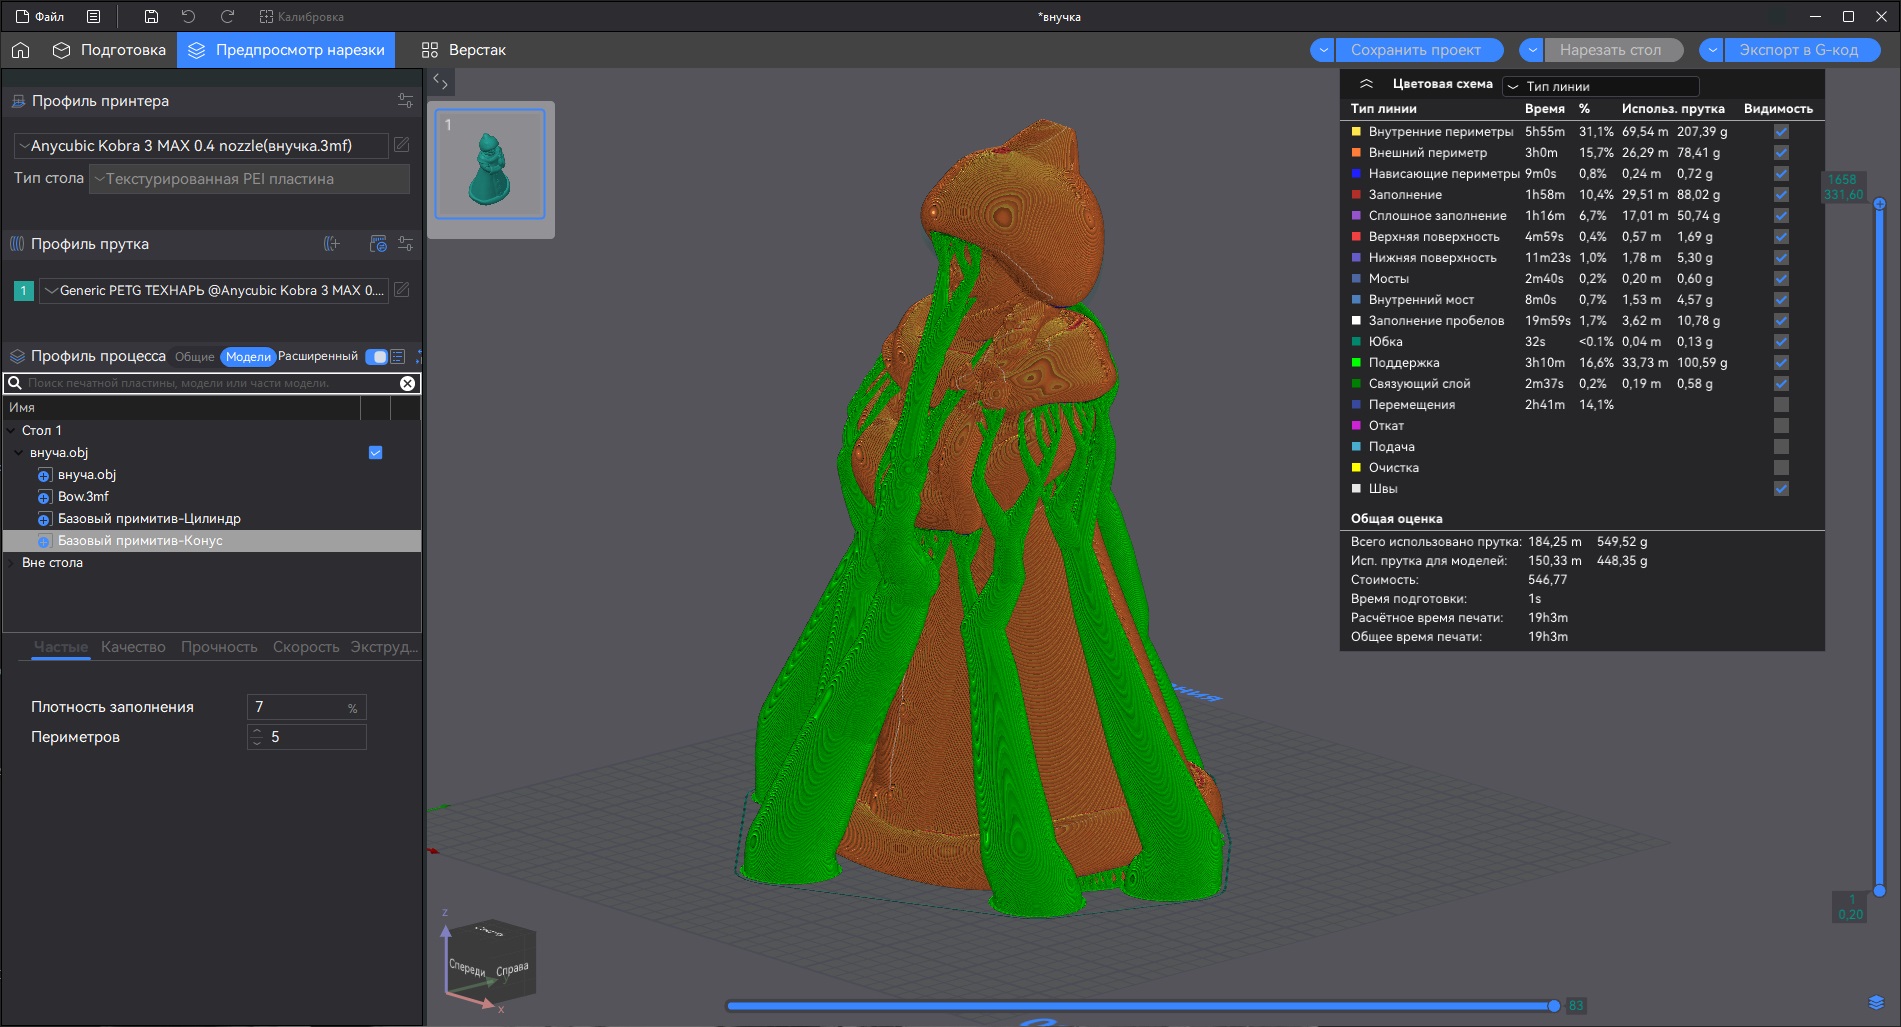Click the layers icon at bottom right
This screenshot has width=1901, height=1027.
(x=1875, y=1003)
